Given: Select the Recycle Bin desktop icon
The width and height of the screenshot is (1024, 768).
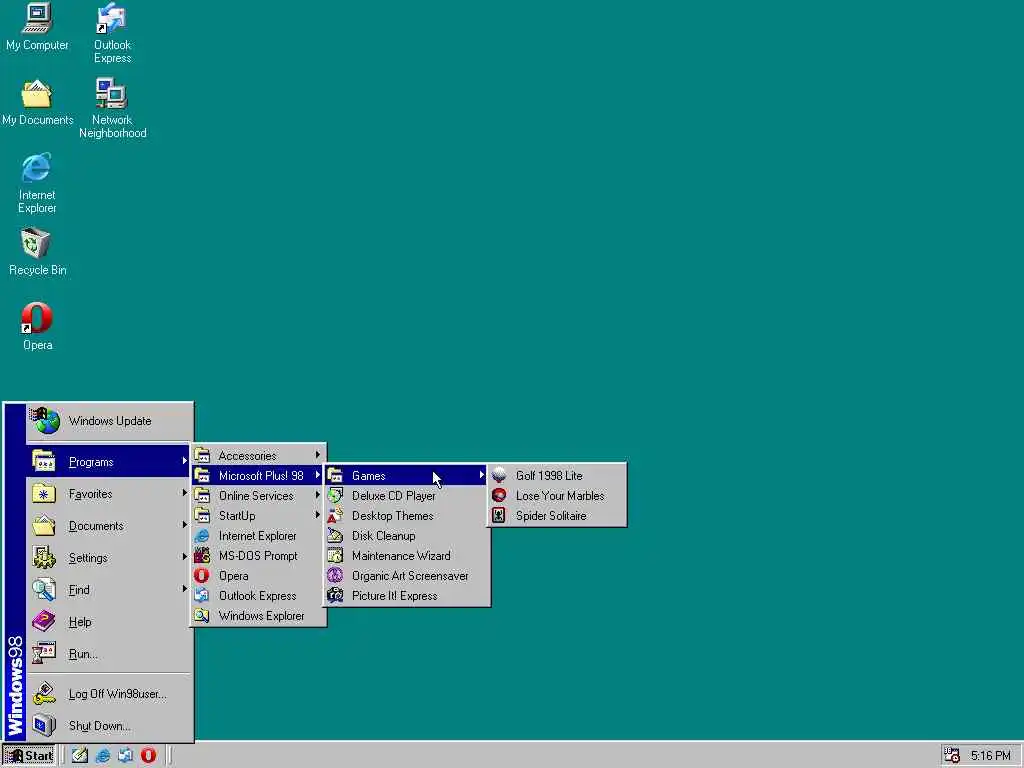Looking at the screenshot, I should pyautogui.click(x=37, y=251).
